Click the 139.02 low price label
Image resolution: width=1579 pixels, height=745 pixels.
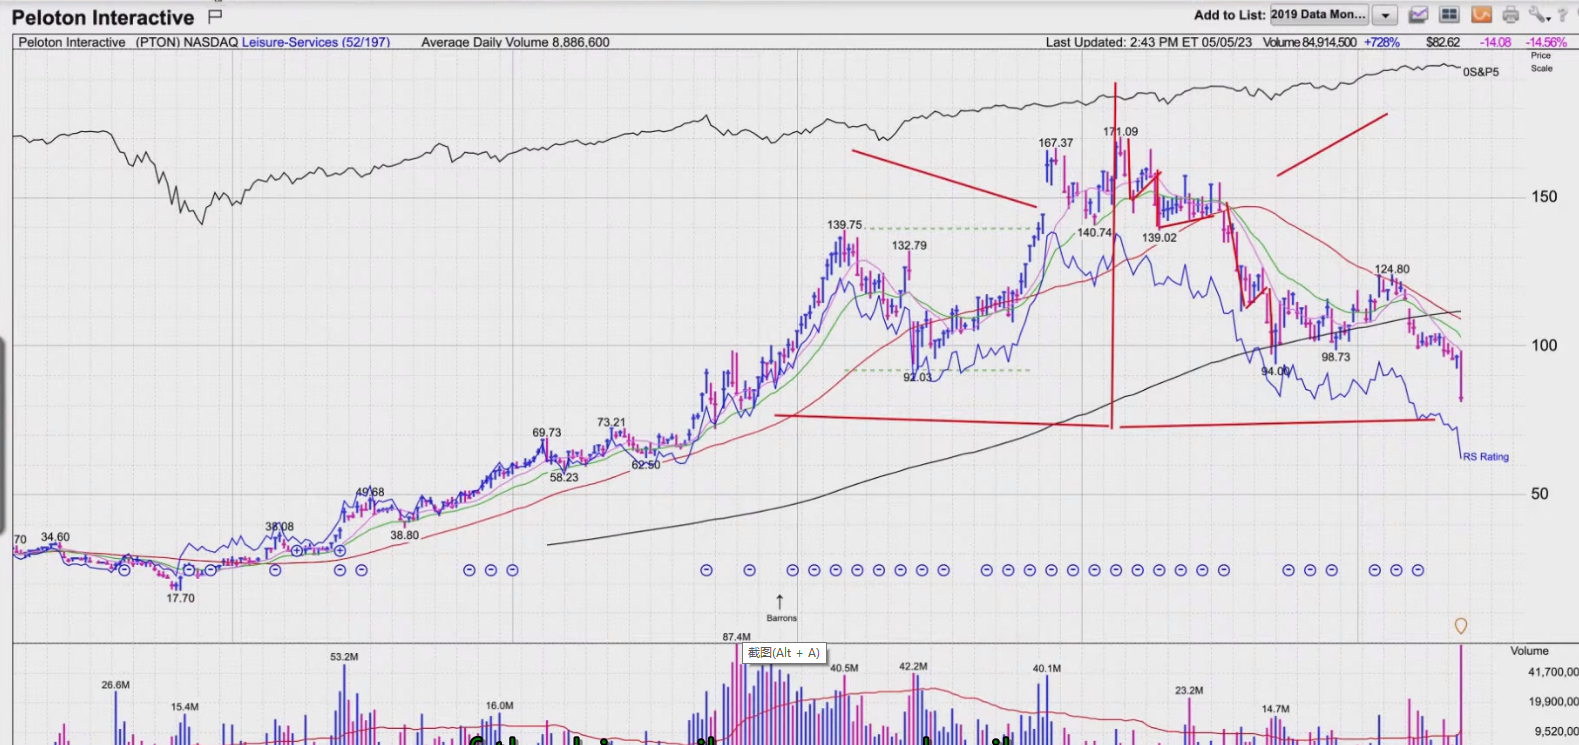1159,238
